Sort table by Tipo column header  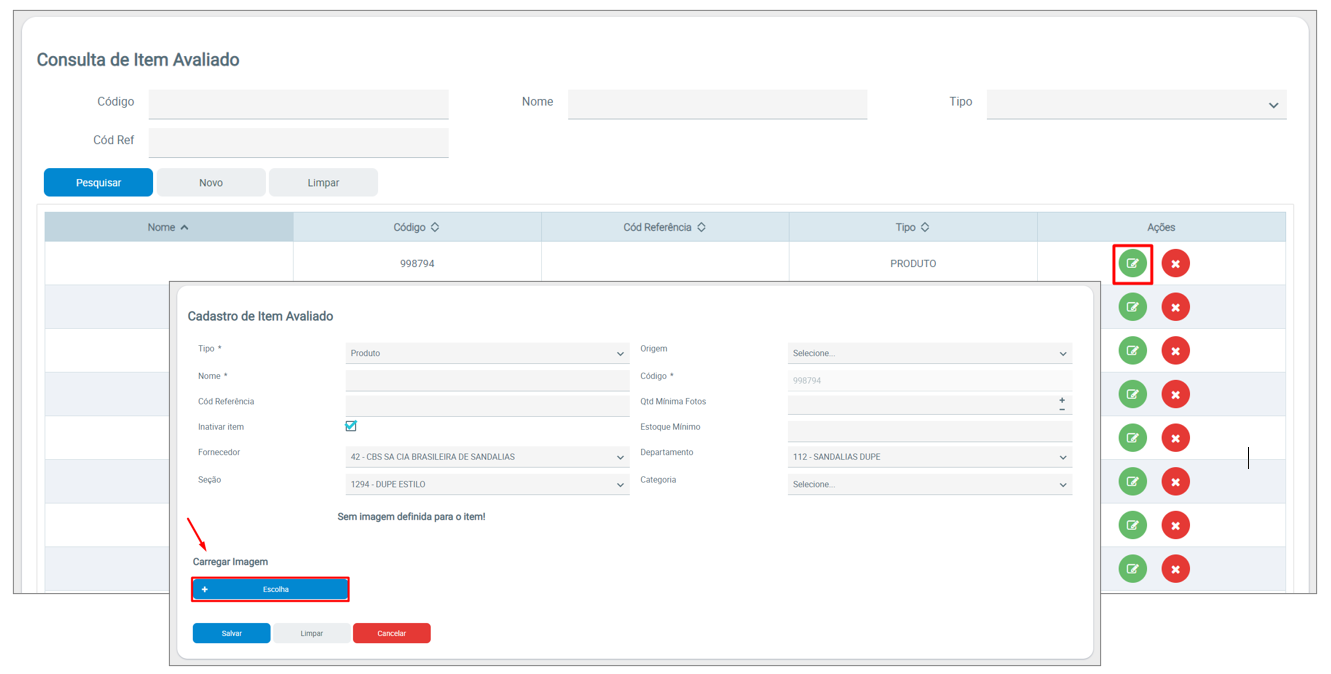click(x=924, y=227)
